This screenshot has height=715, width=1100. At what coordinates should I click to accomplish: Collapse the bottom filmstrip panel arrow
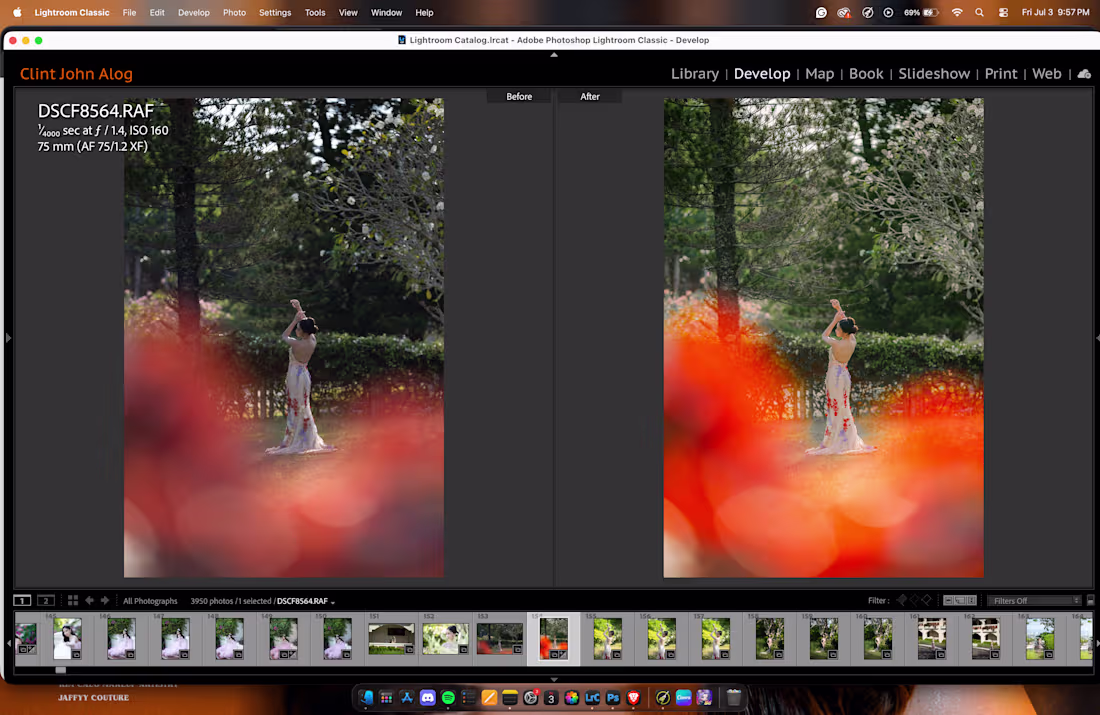(554, 679)
